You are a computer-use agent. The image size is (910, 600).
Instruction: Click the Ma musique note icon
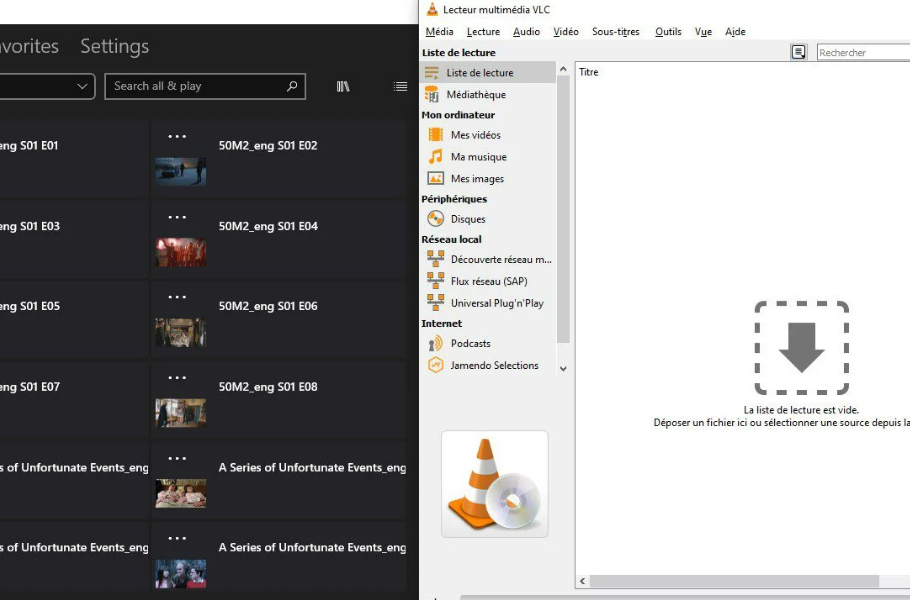435,157
